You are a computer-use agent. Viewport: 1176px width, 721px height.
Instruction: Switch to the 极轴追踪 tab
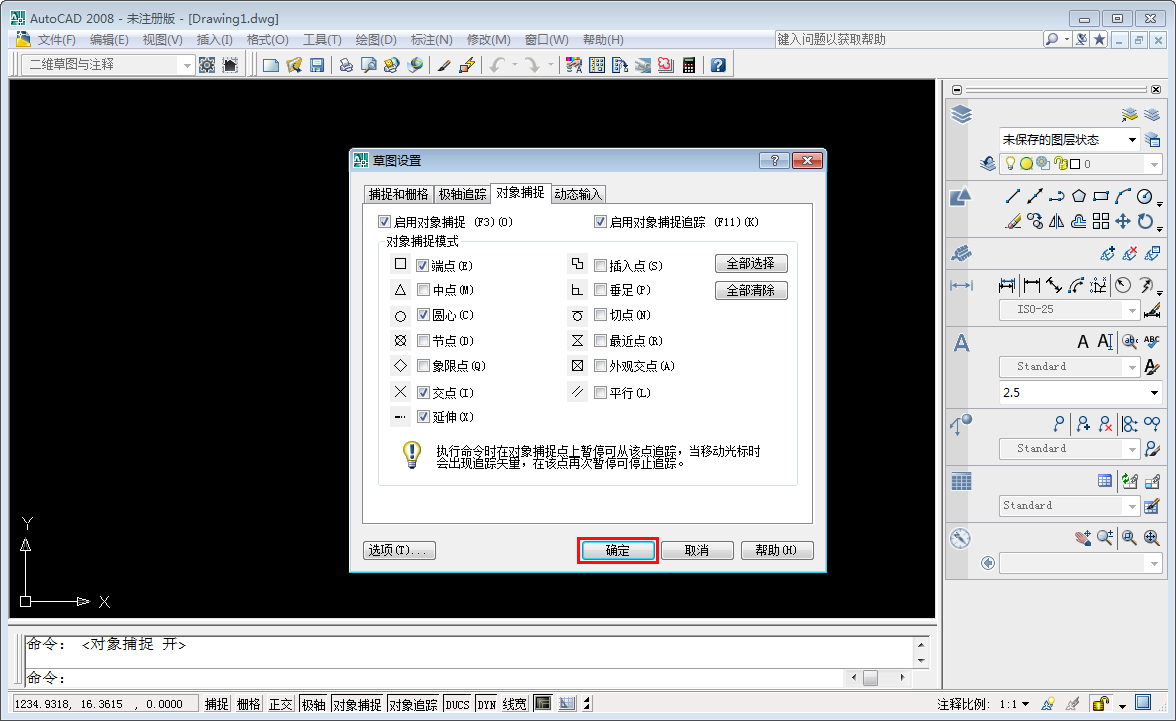click(x=462, y=194)
